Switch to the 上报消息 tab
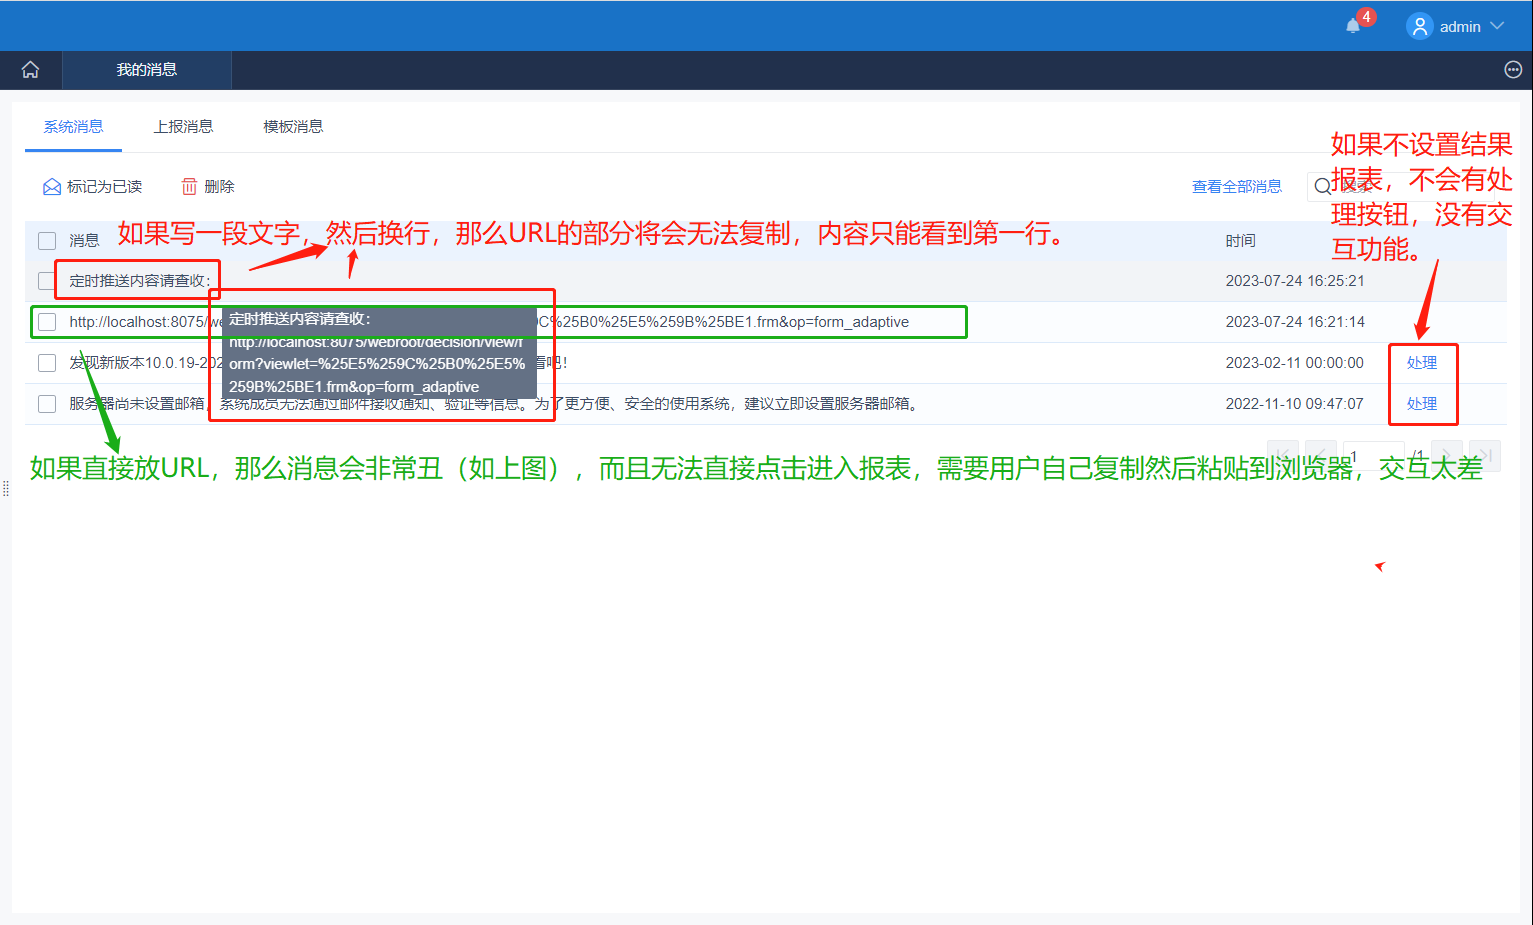 pos(183,127)
